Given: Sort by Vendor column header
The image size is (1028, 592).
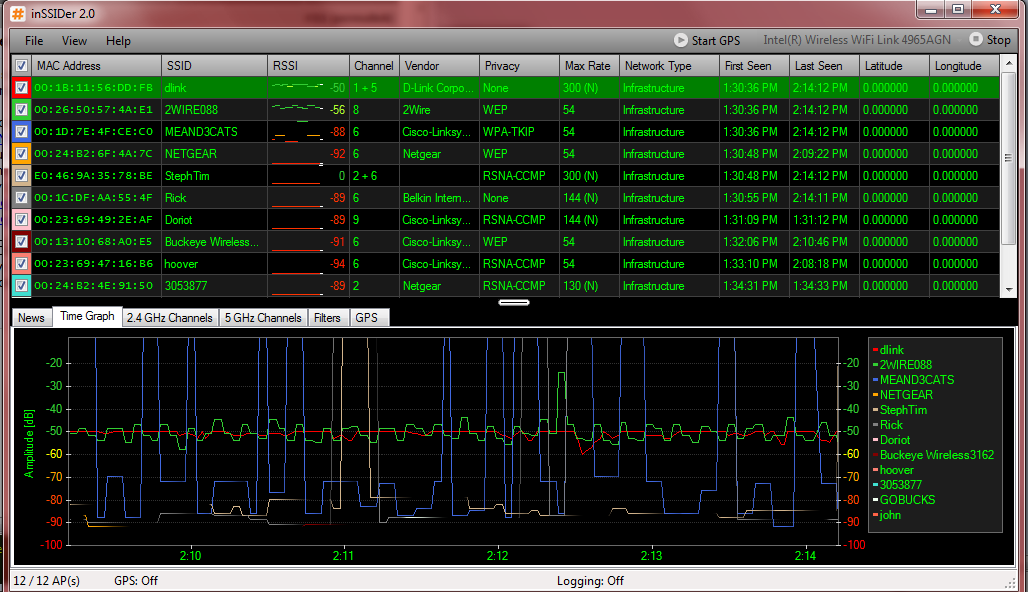Looking at the screenshot, I should pos(439,66).
